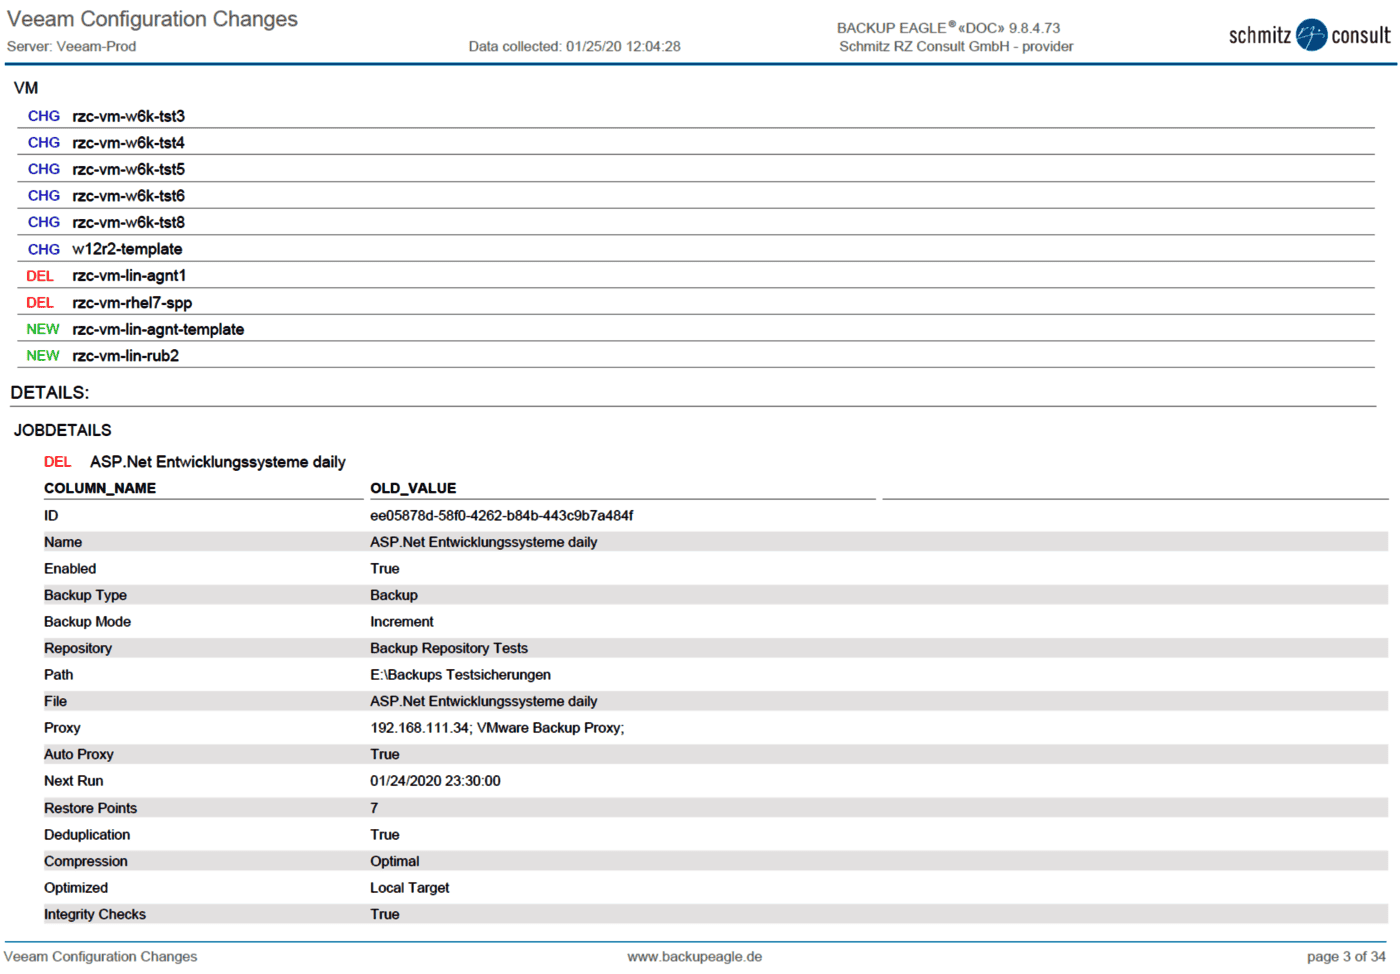Click the JOBDETAILS section heading

pyautogui.click(x=62, y=431)
